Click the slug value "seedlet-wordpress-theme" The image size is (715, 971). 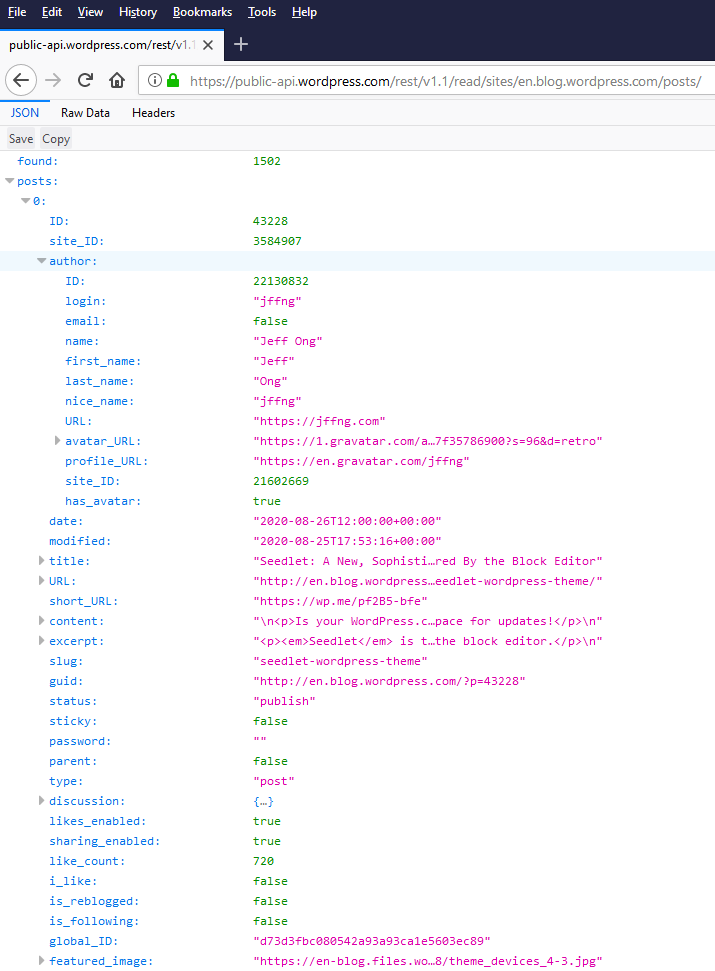(x=340, y=661)
